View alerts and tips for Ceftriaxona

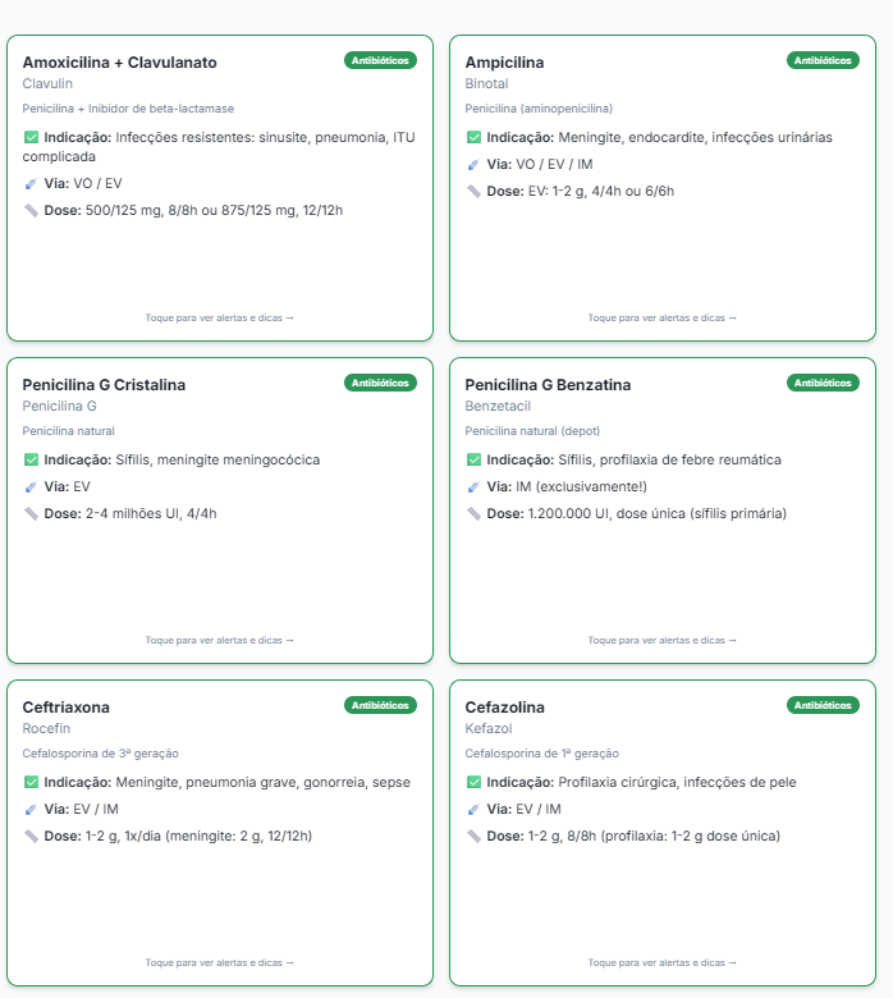220,963
